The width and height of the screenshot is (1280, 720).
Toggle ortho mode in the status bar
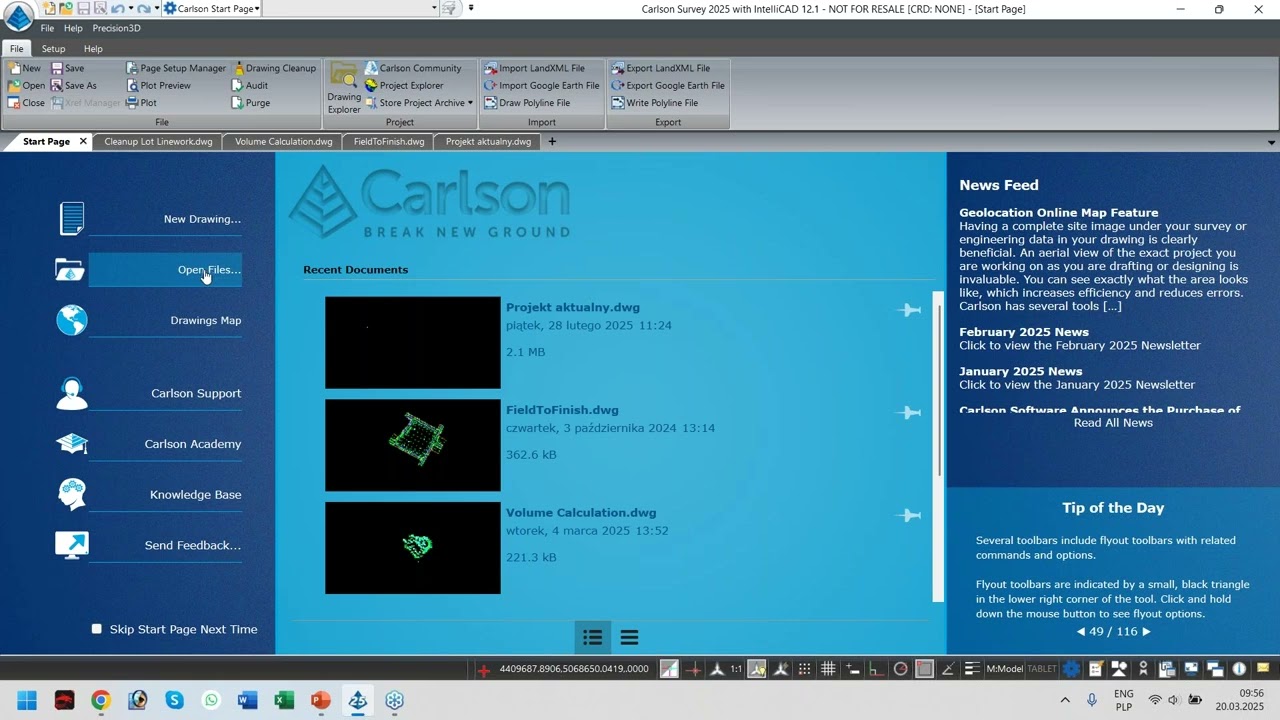coord(876,669)
